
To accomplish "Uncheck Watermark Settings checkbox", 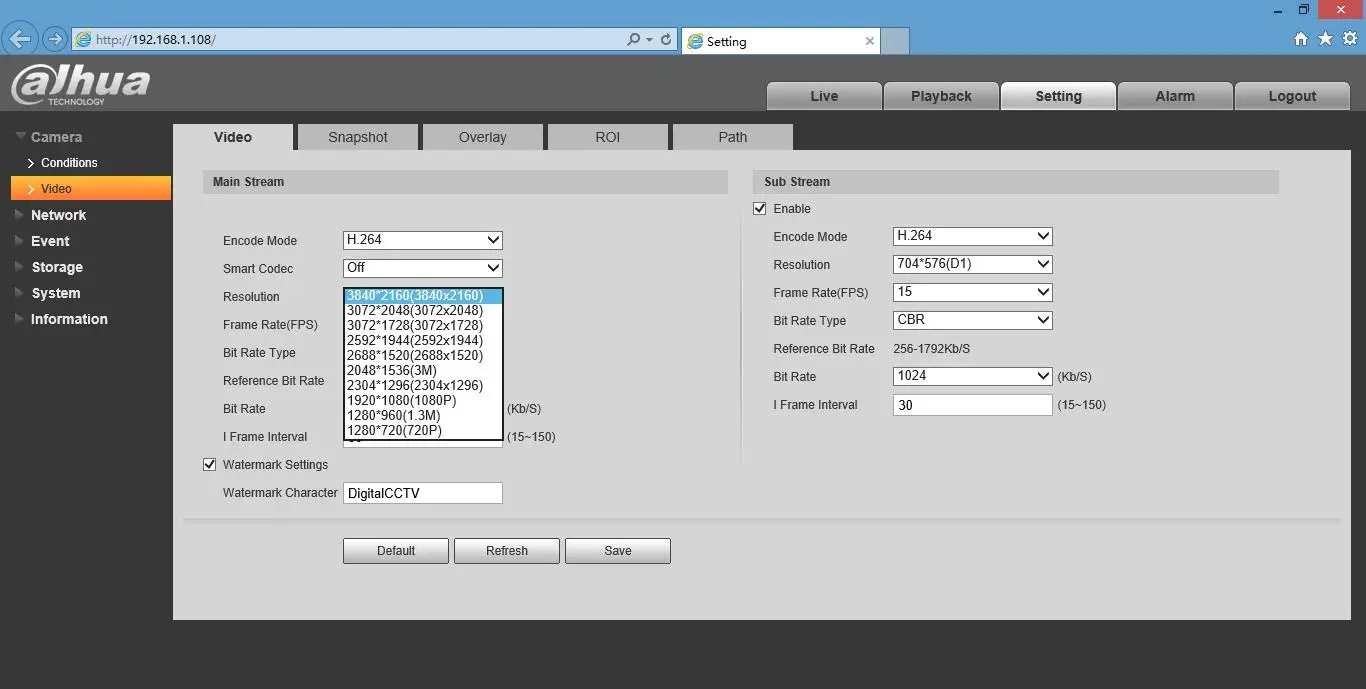I will 209,465.
